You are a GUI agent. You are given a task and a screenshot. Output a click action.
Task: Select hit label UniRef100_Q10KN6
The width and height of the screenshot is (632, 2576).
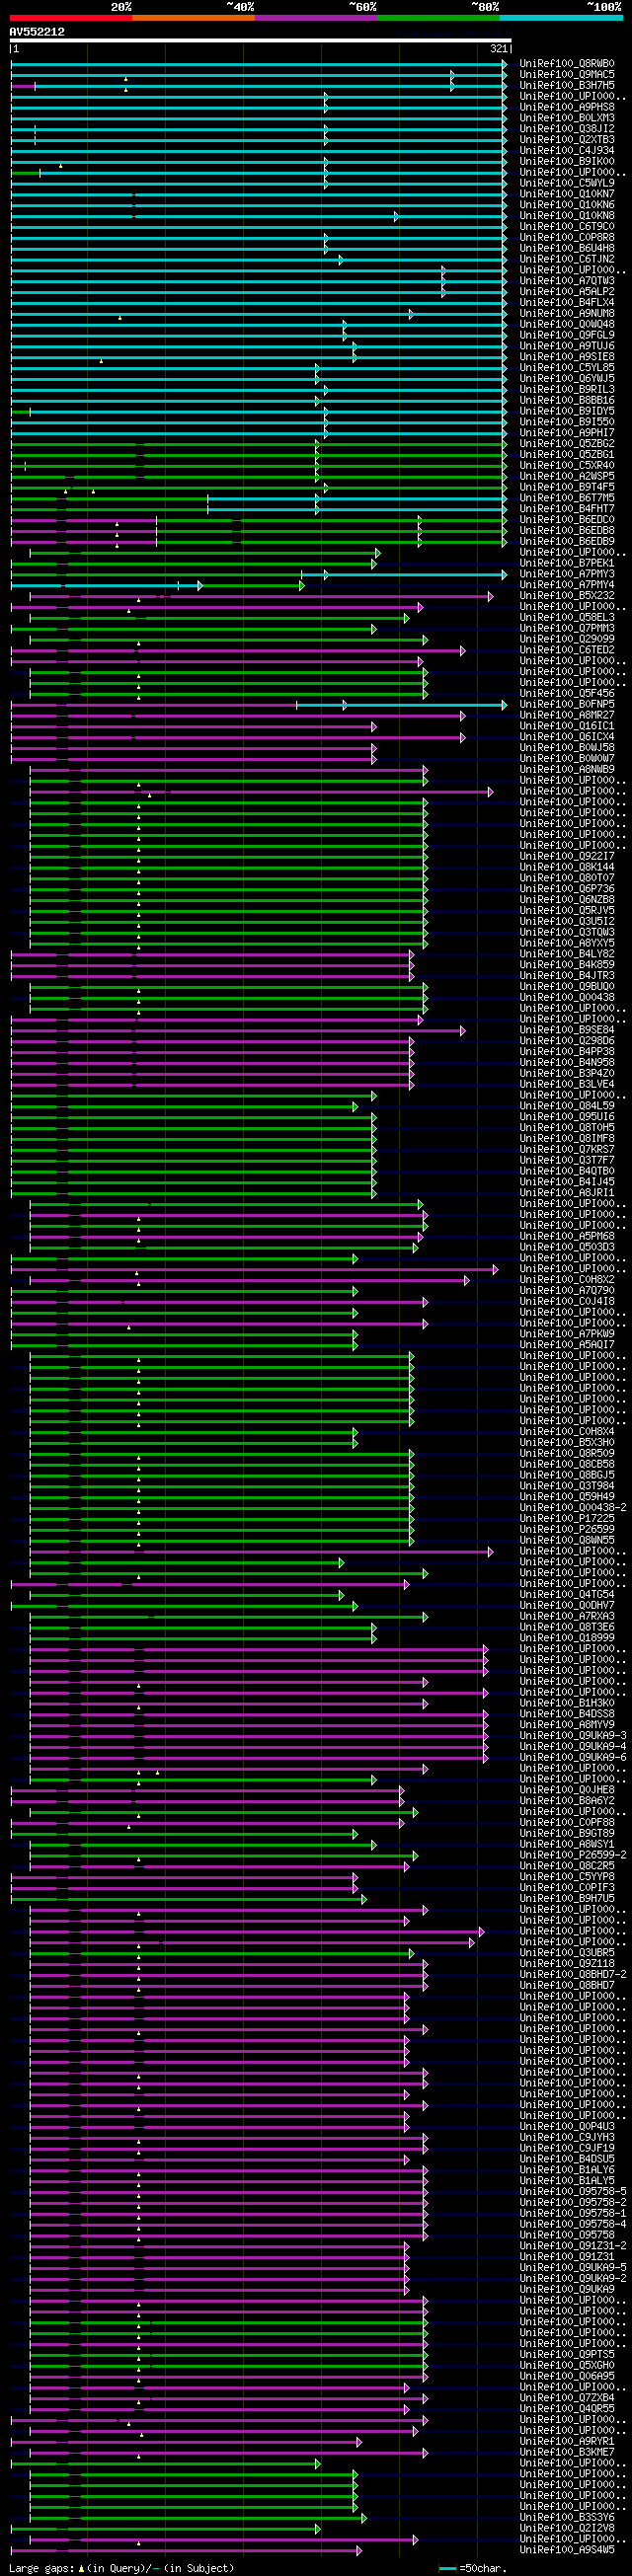tap(567, 205)
